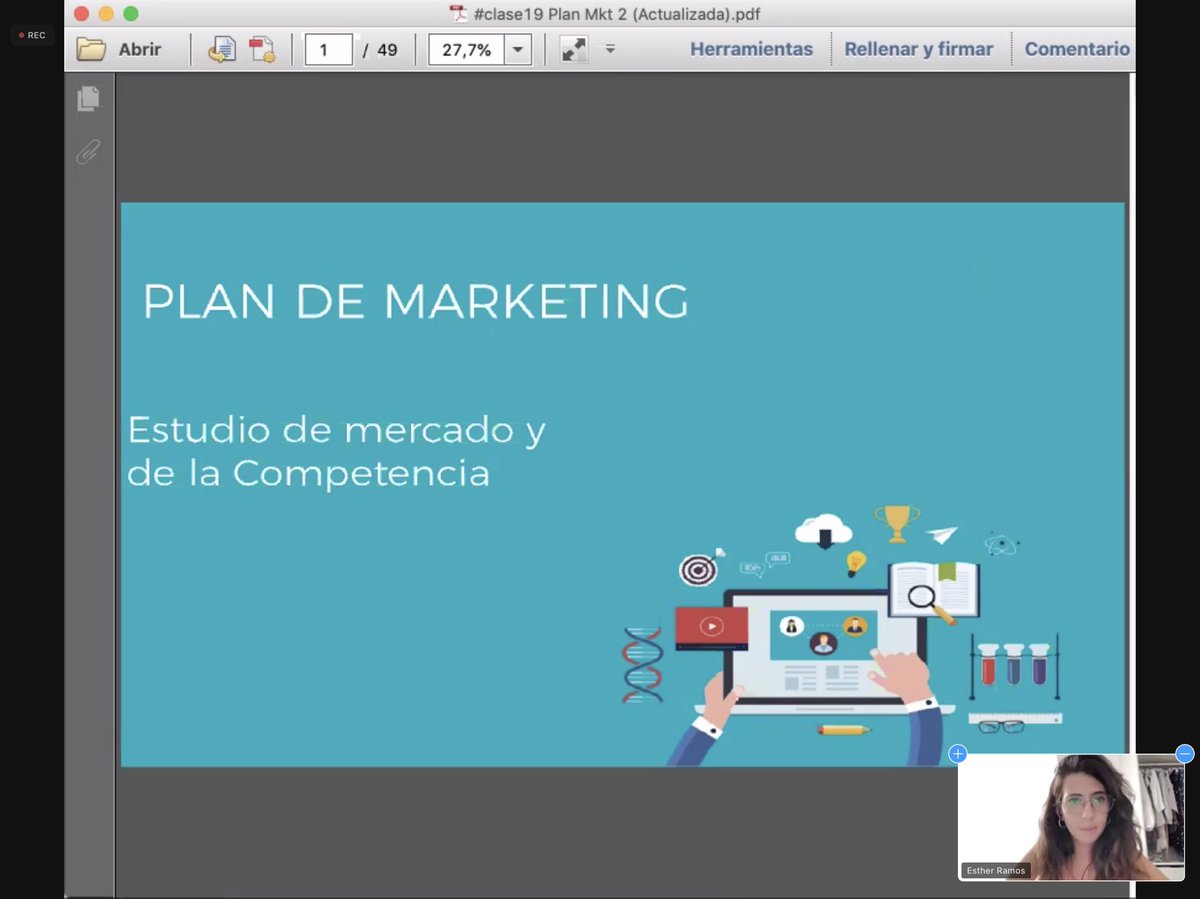The image size is (1200, 899).
Task: Open the page thumbnails panel in the sidebar
Action: pos(89,98)
